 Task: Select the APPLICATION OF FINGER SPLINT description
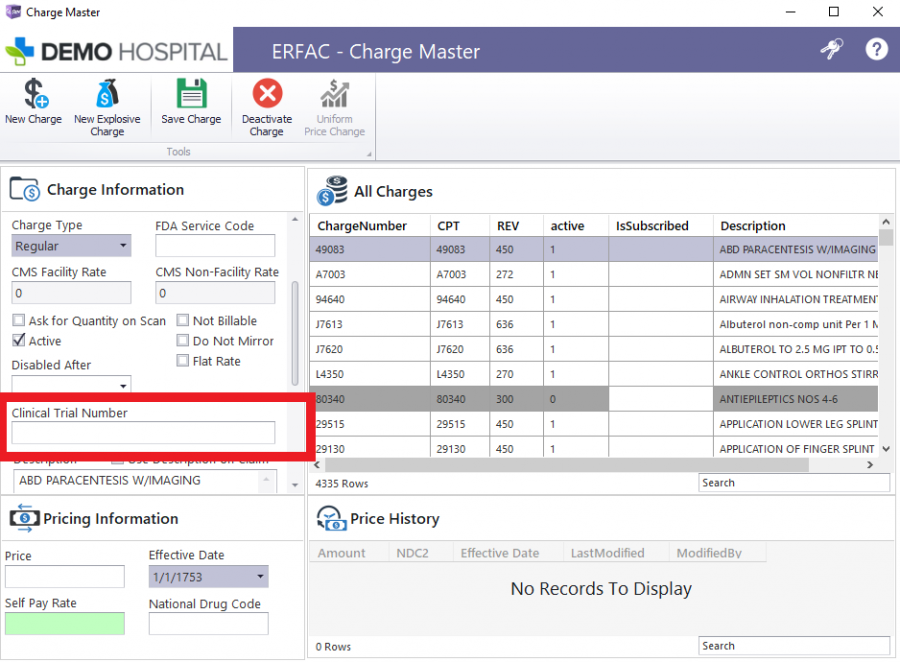tap(796, 449)
